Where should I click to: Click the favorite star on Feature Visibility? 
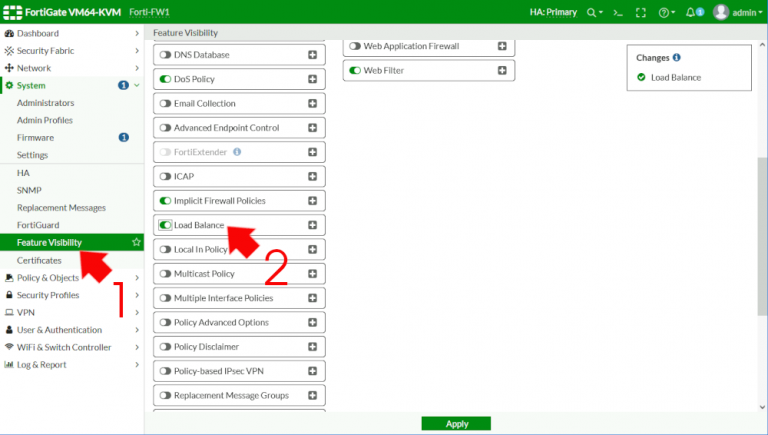click(136, 242)
